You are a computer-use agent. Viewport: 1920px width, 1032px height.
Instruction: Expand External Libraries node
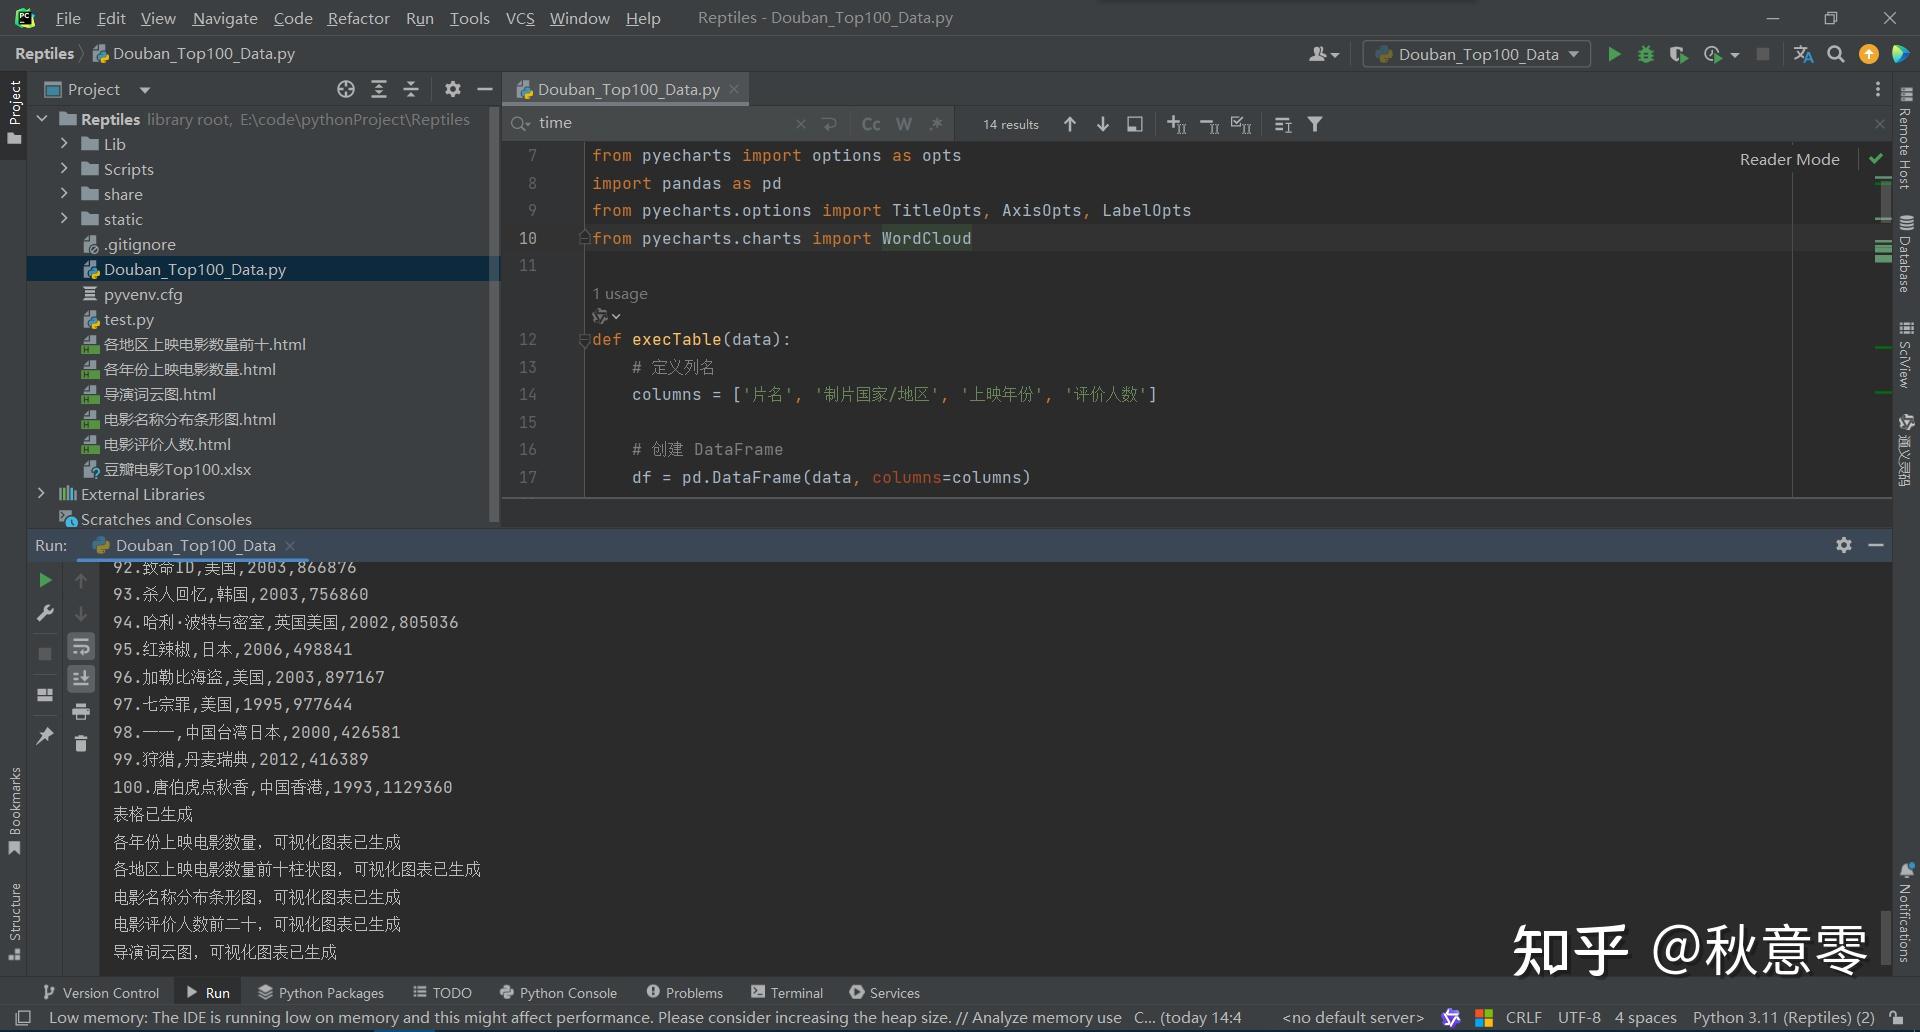[x=41, y=494]
